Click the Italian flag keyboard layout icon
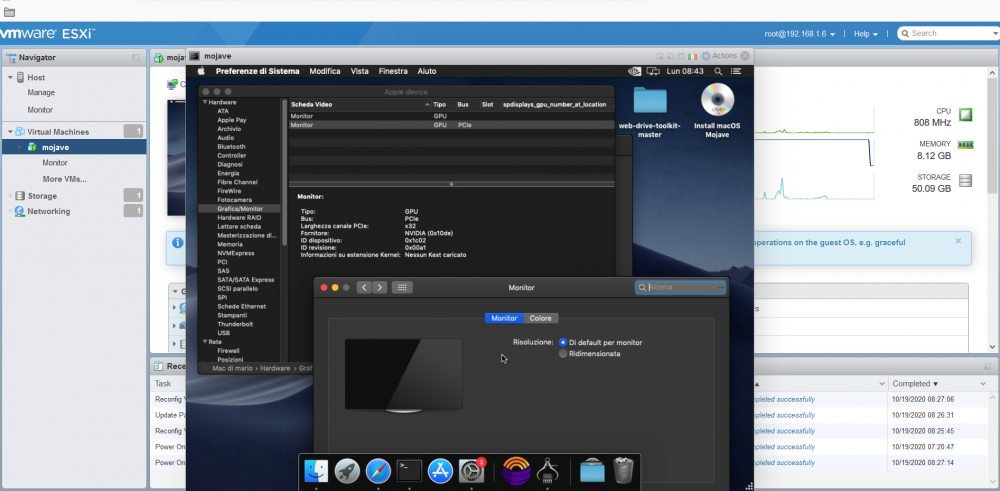The width and height of the screenshot is (1000, 491). 693,56
